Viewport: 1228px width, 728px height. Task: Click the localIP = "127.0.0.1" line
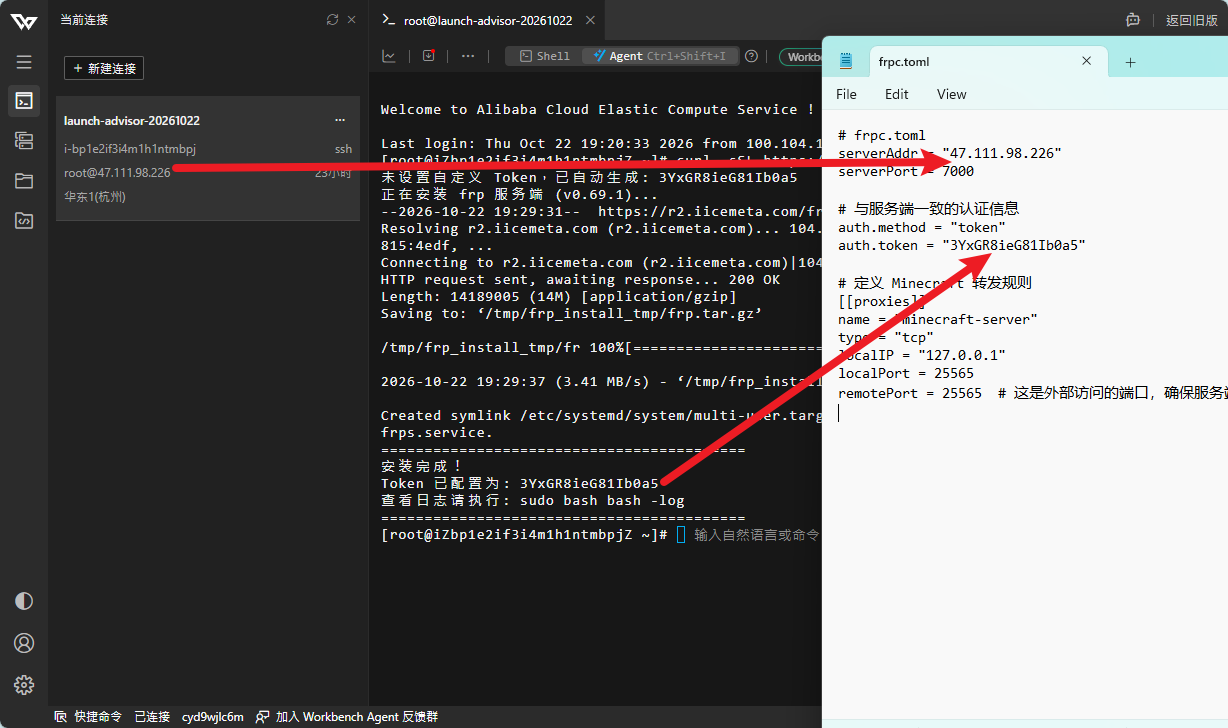922,355
